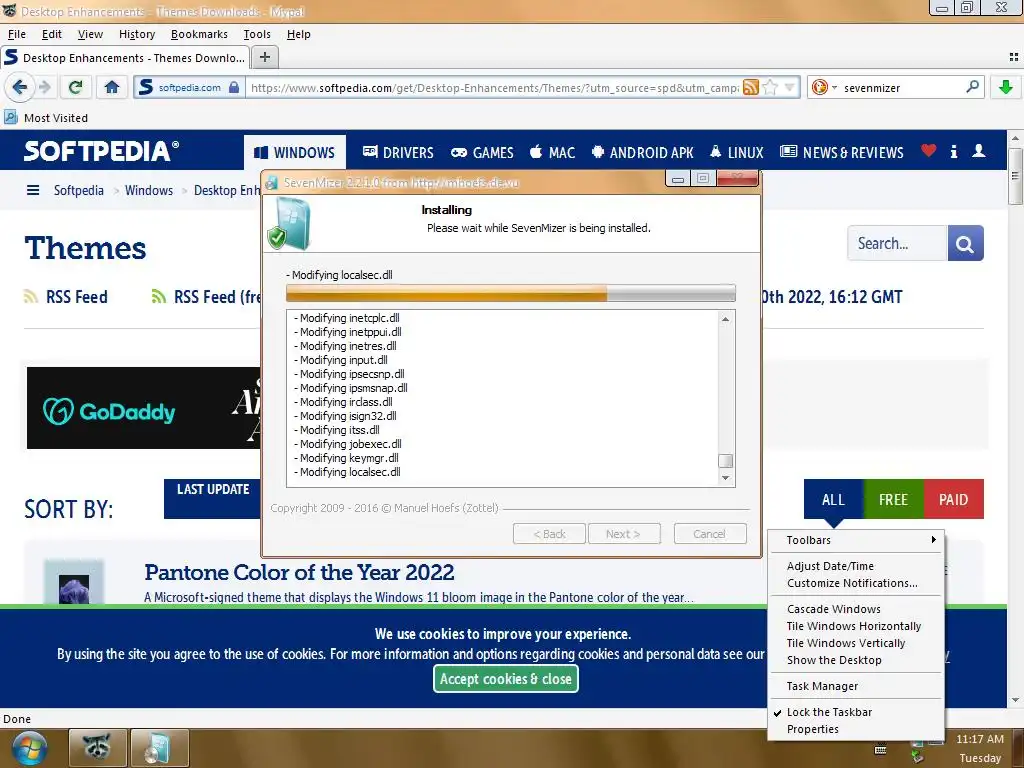Click the red heart favorites icon
1024x768 pixels.
(x=928, y=151)
